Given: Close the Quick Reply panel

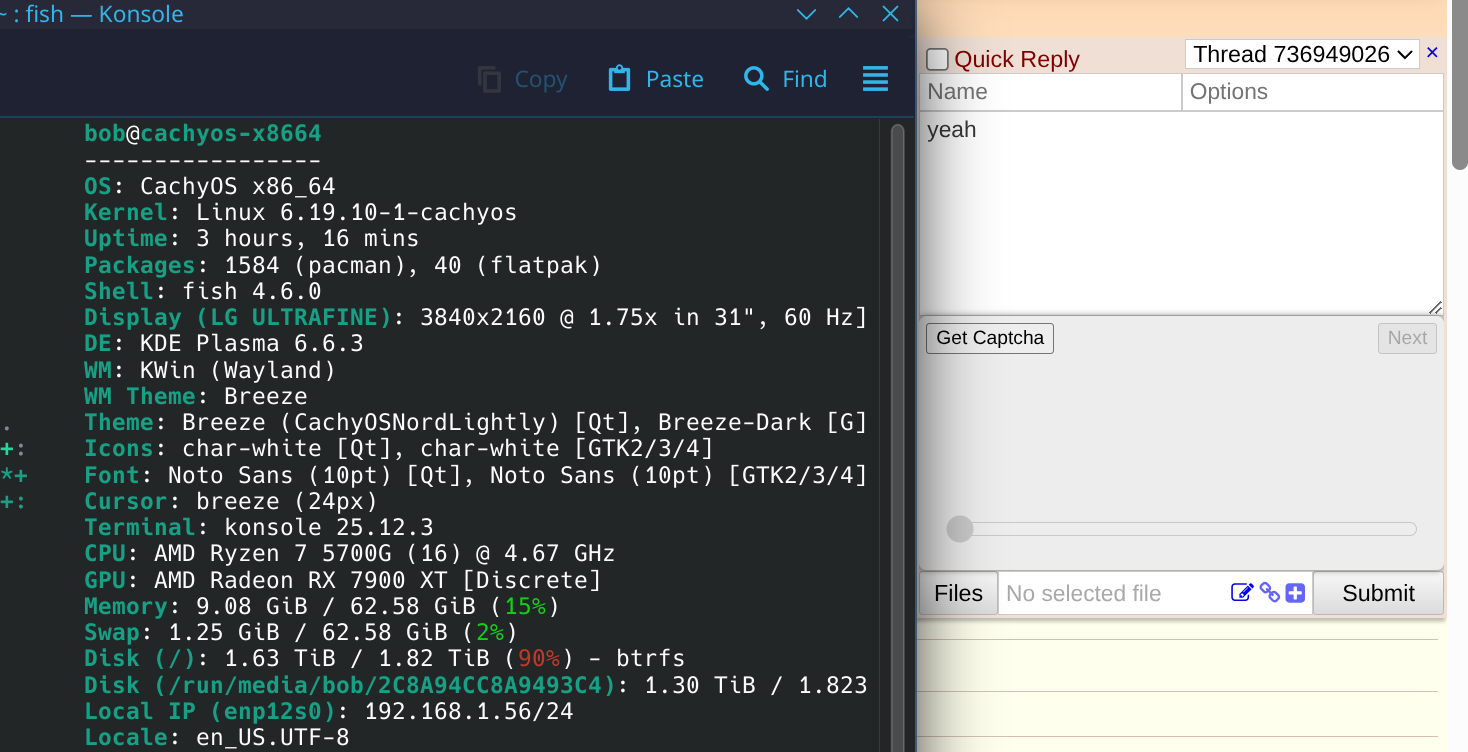Looking at the screenshot, I should [x=1432, y=53].
